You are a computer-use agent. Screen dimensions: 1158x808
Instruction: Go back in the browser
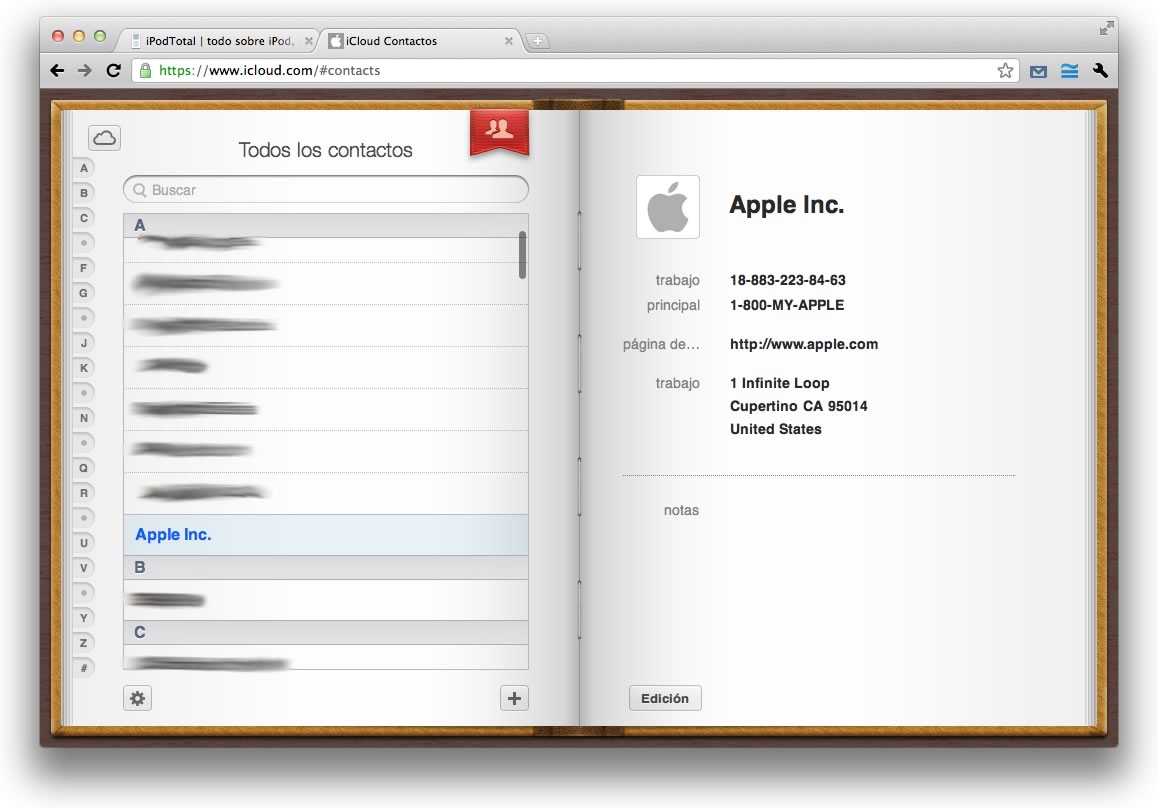[x=57, y=70]
